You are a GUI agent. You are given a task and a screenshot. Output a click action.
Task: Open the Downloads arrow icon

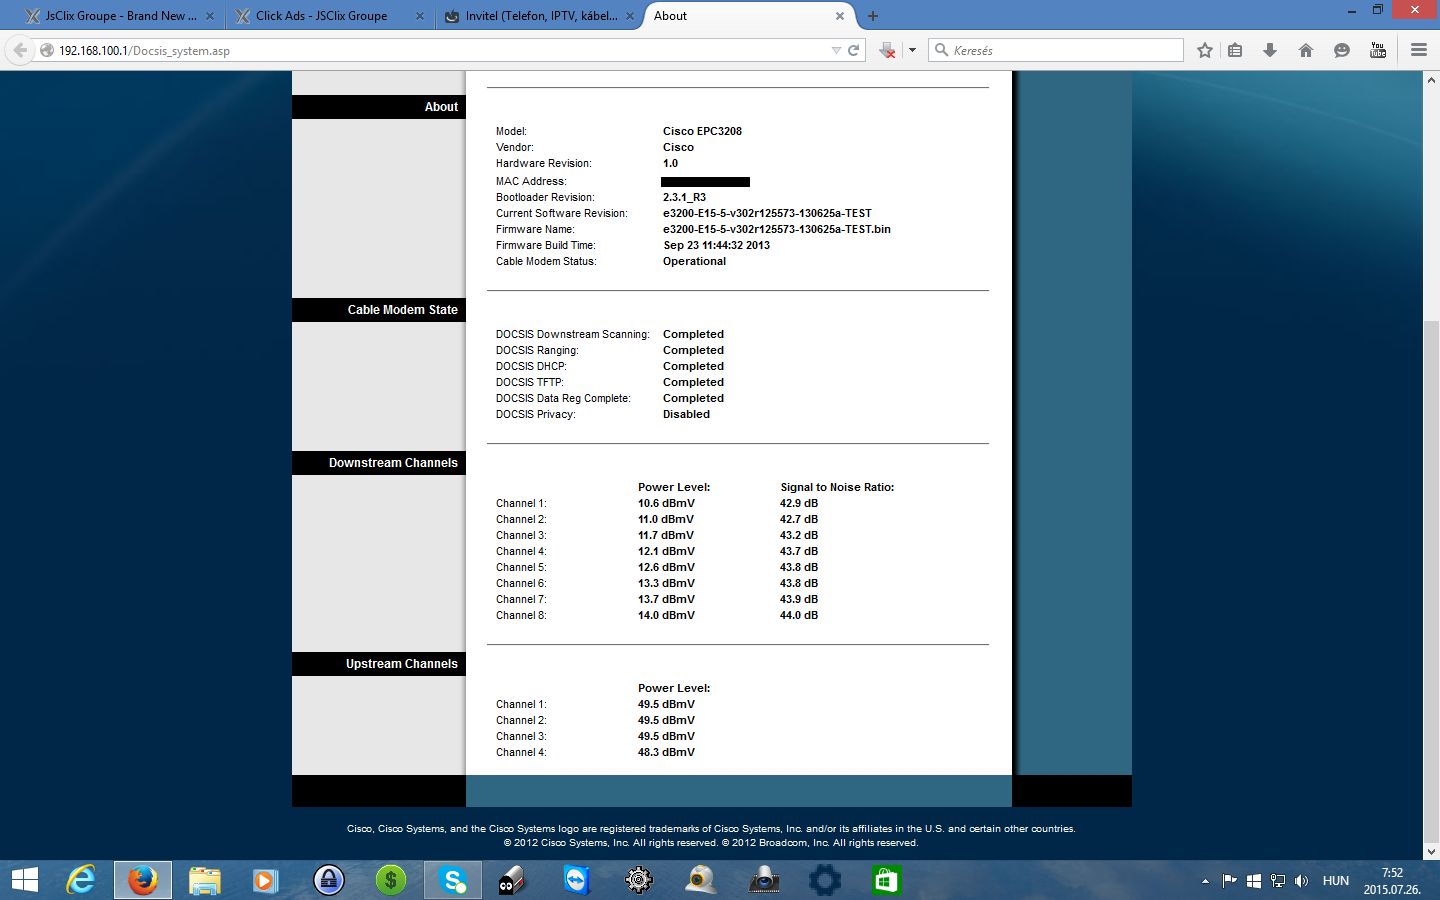1270,50
